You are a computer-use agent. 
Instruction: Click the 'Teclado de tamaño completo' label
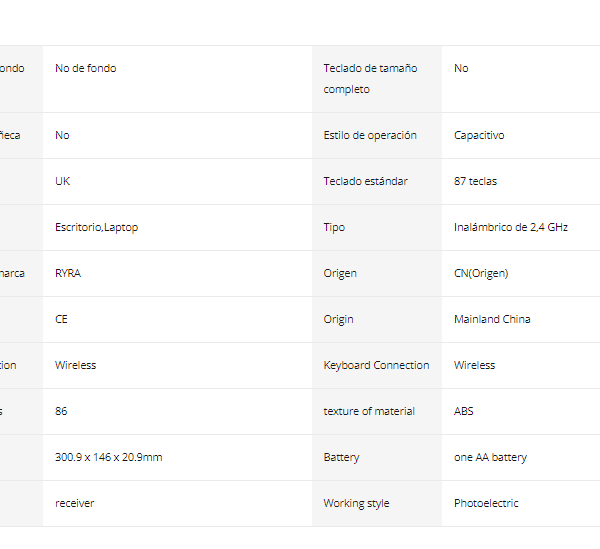coord(370,79)
